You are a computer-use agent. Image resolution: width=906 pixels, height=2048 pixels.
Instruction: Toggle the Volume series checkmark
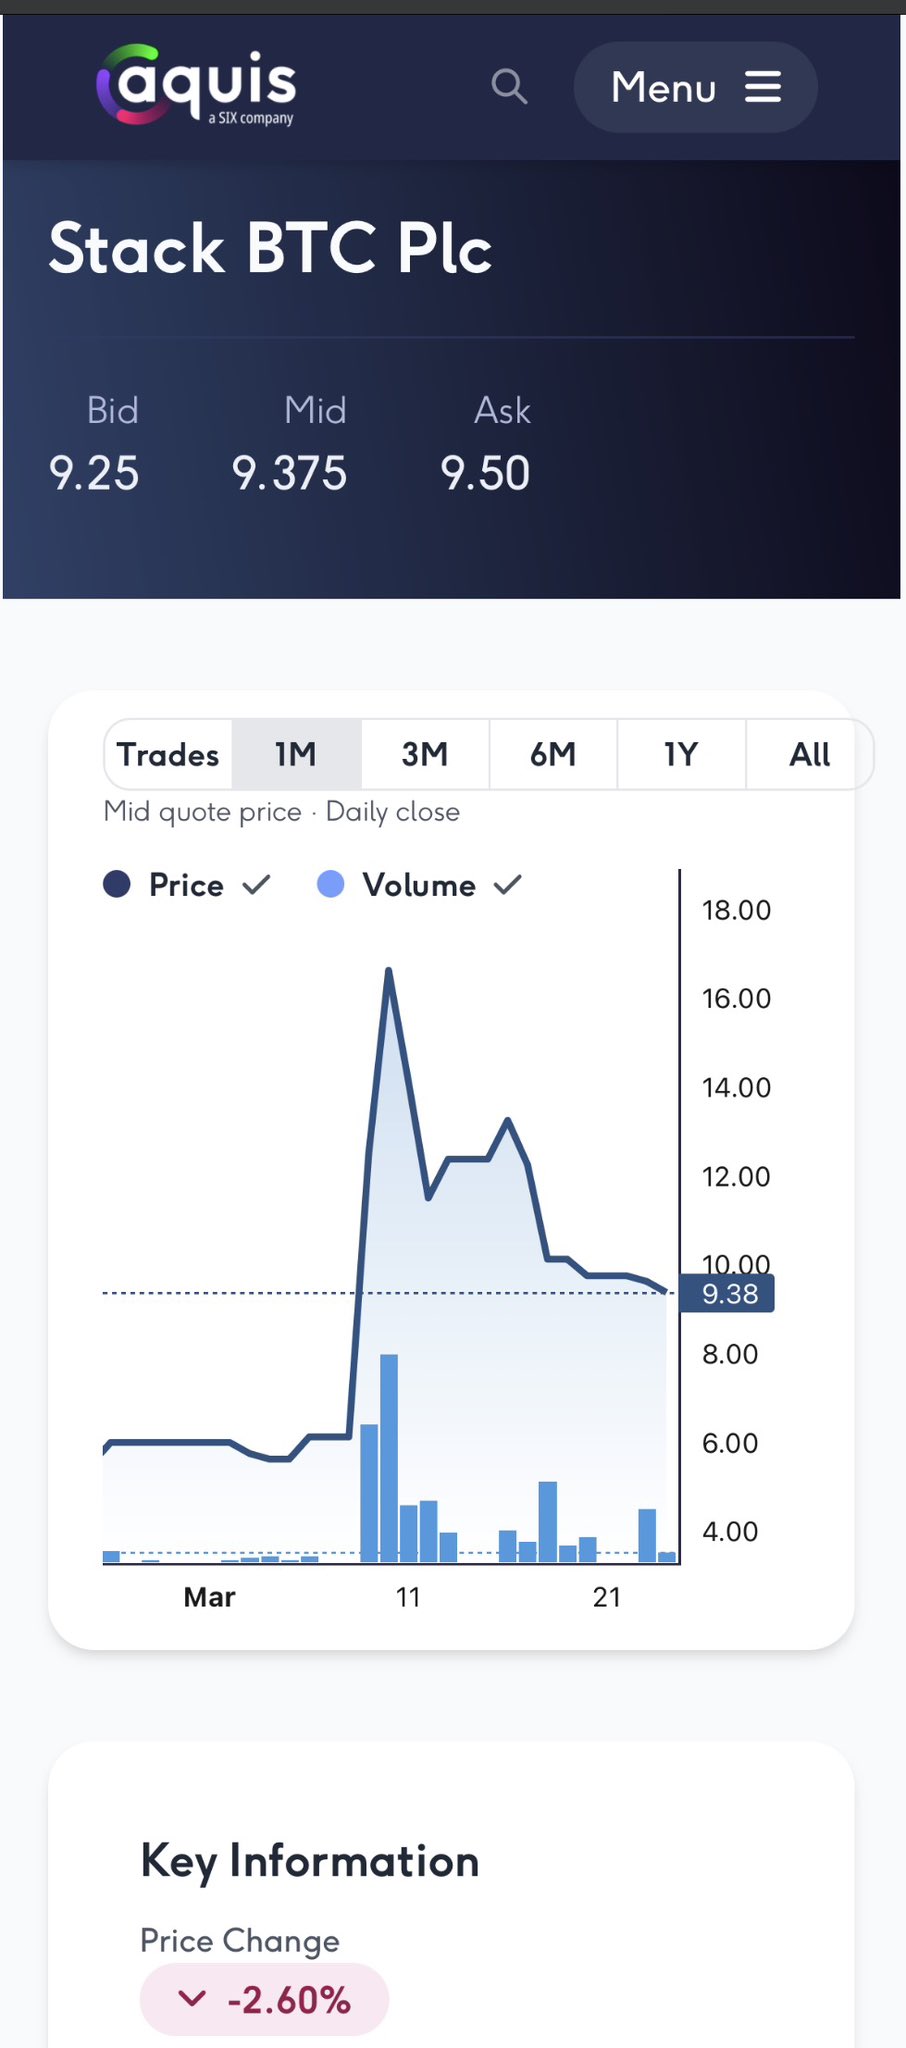click(x=508, y=884)
